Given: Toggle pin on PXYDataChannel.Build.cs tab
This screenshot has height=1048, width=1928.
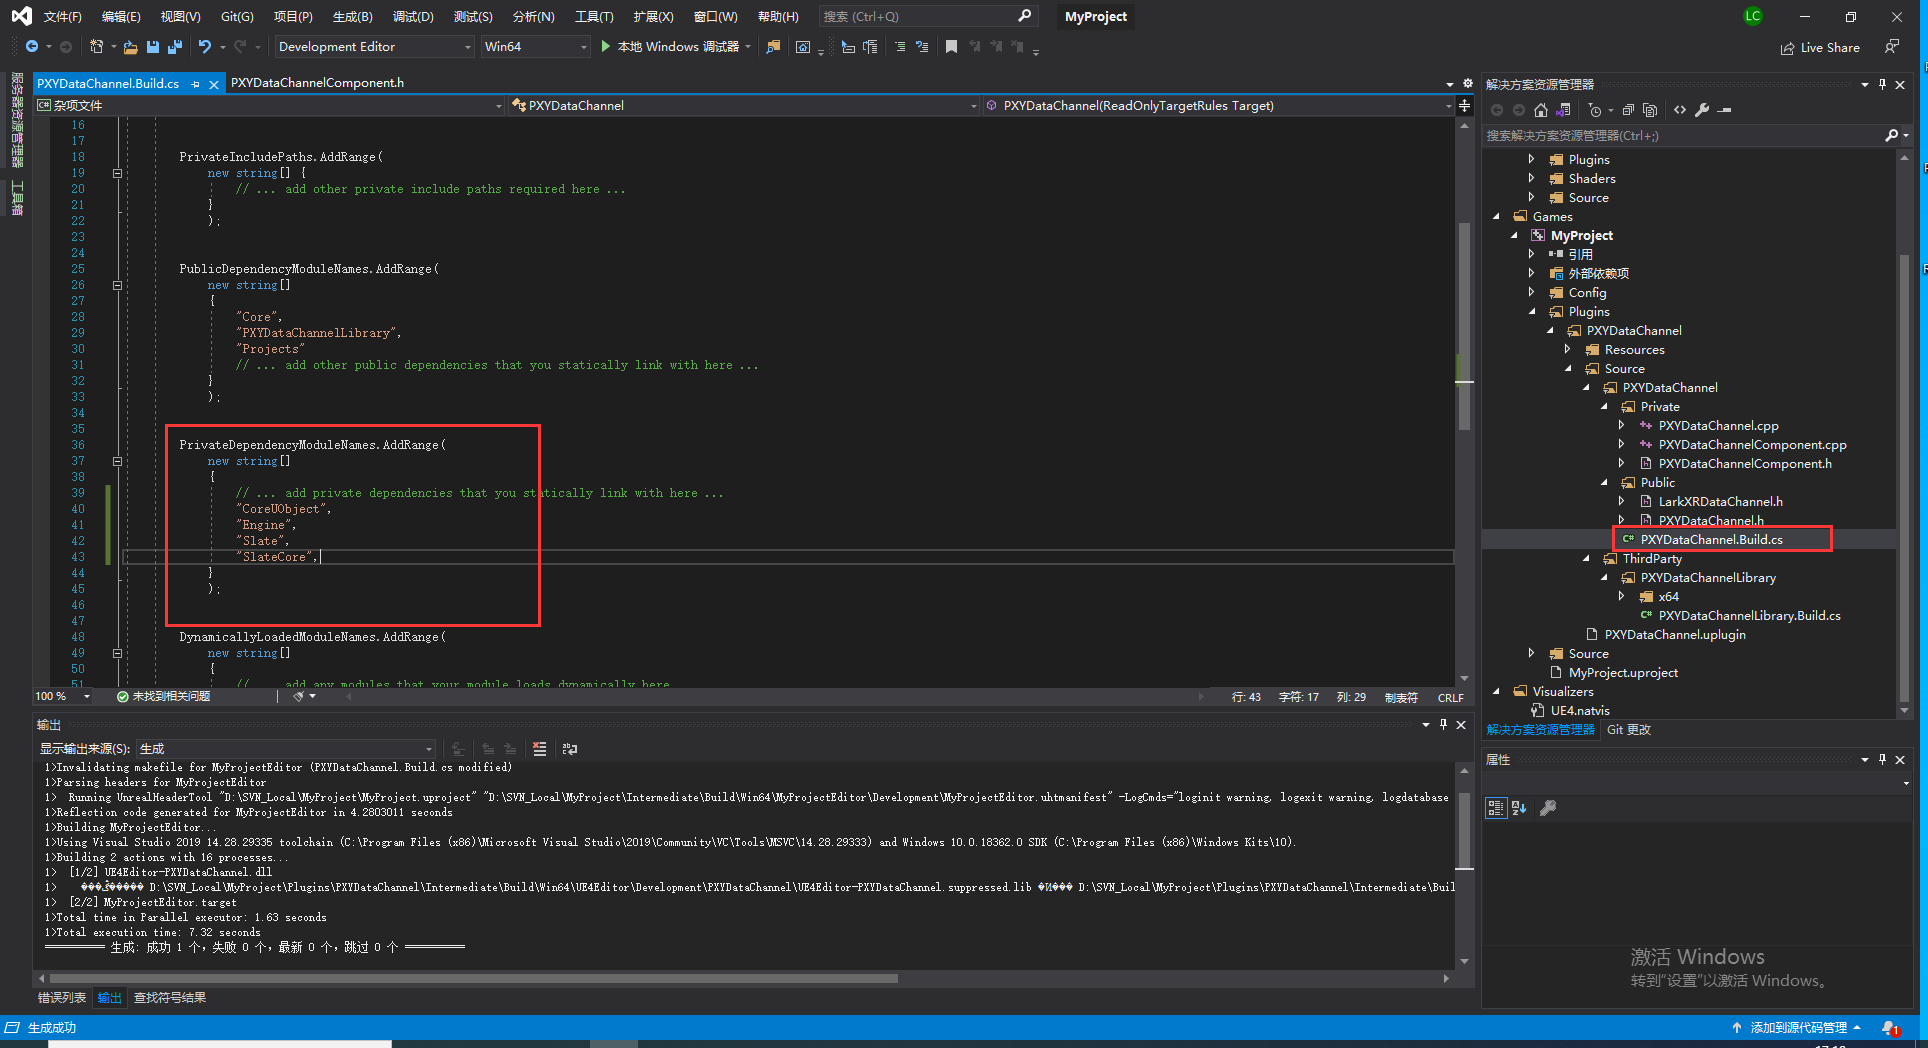Looking at the screenshot, I should 196,84.
